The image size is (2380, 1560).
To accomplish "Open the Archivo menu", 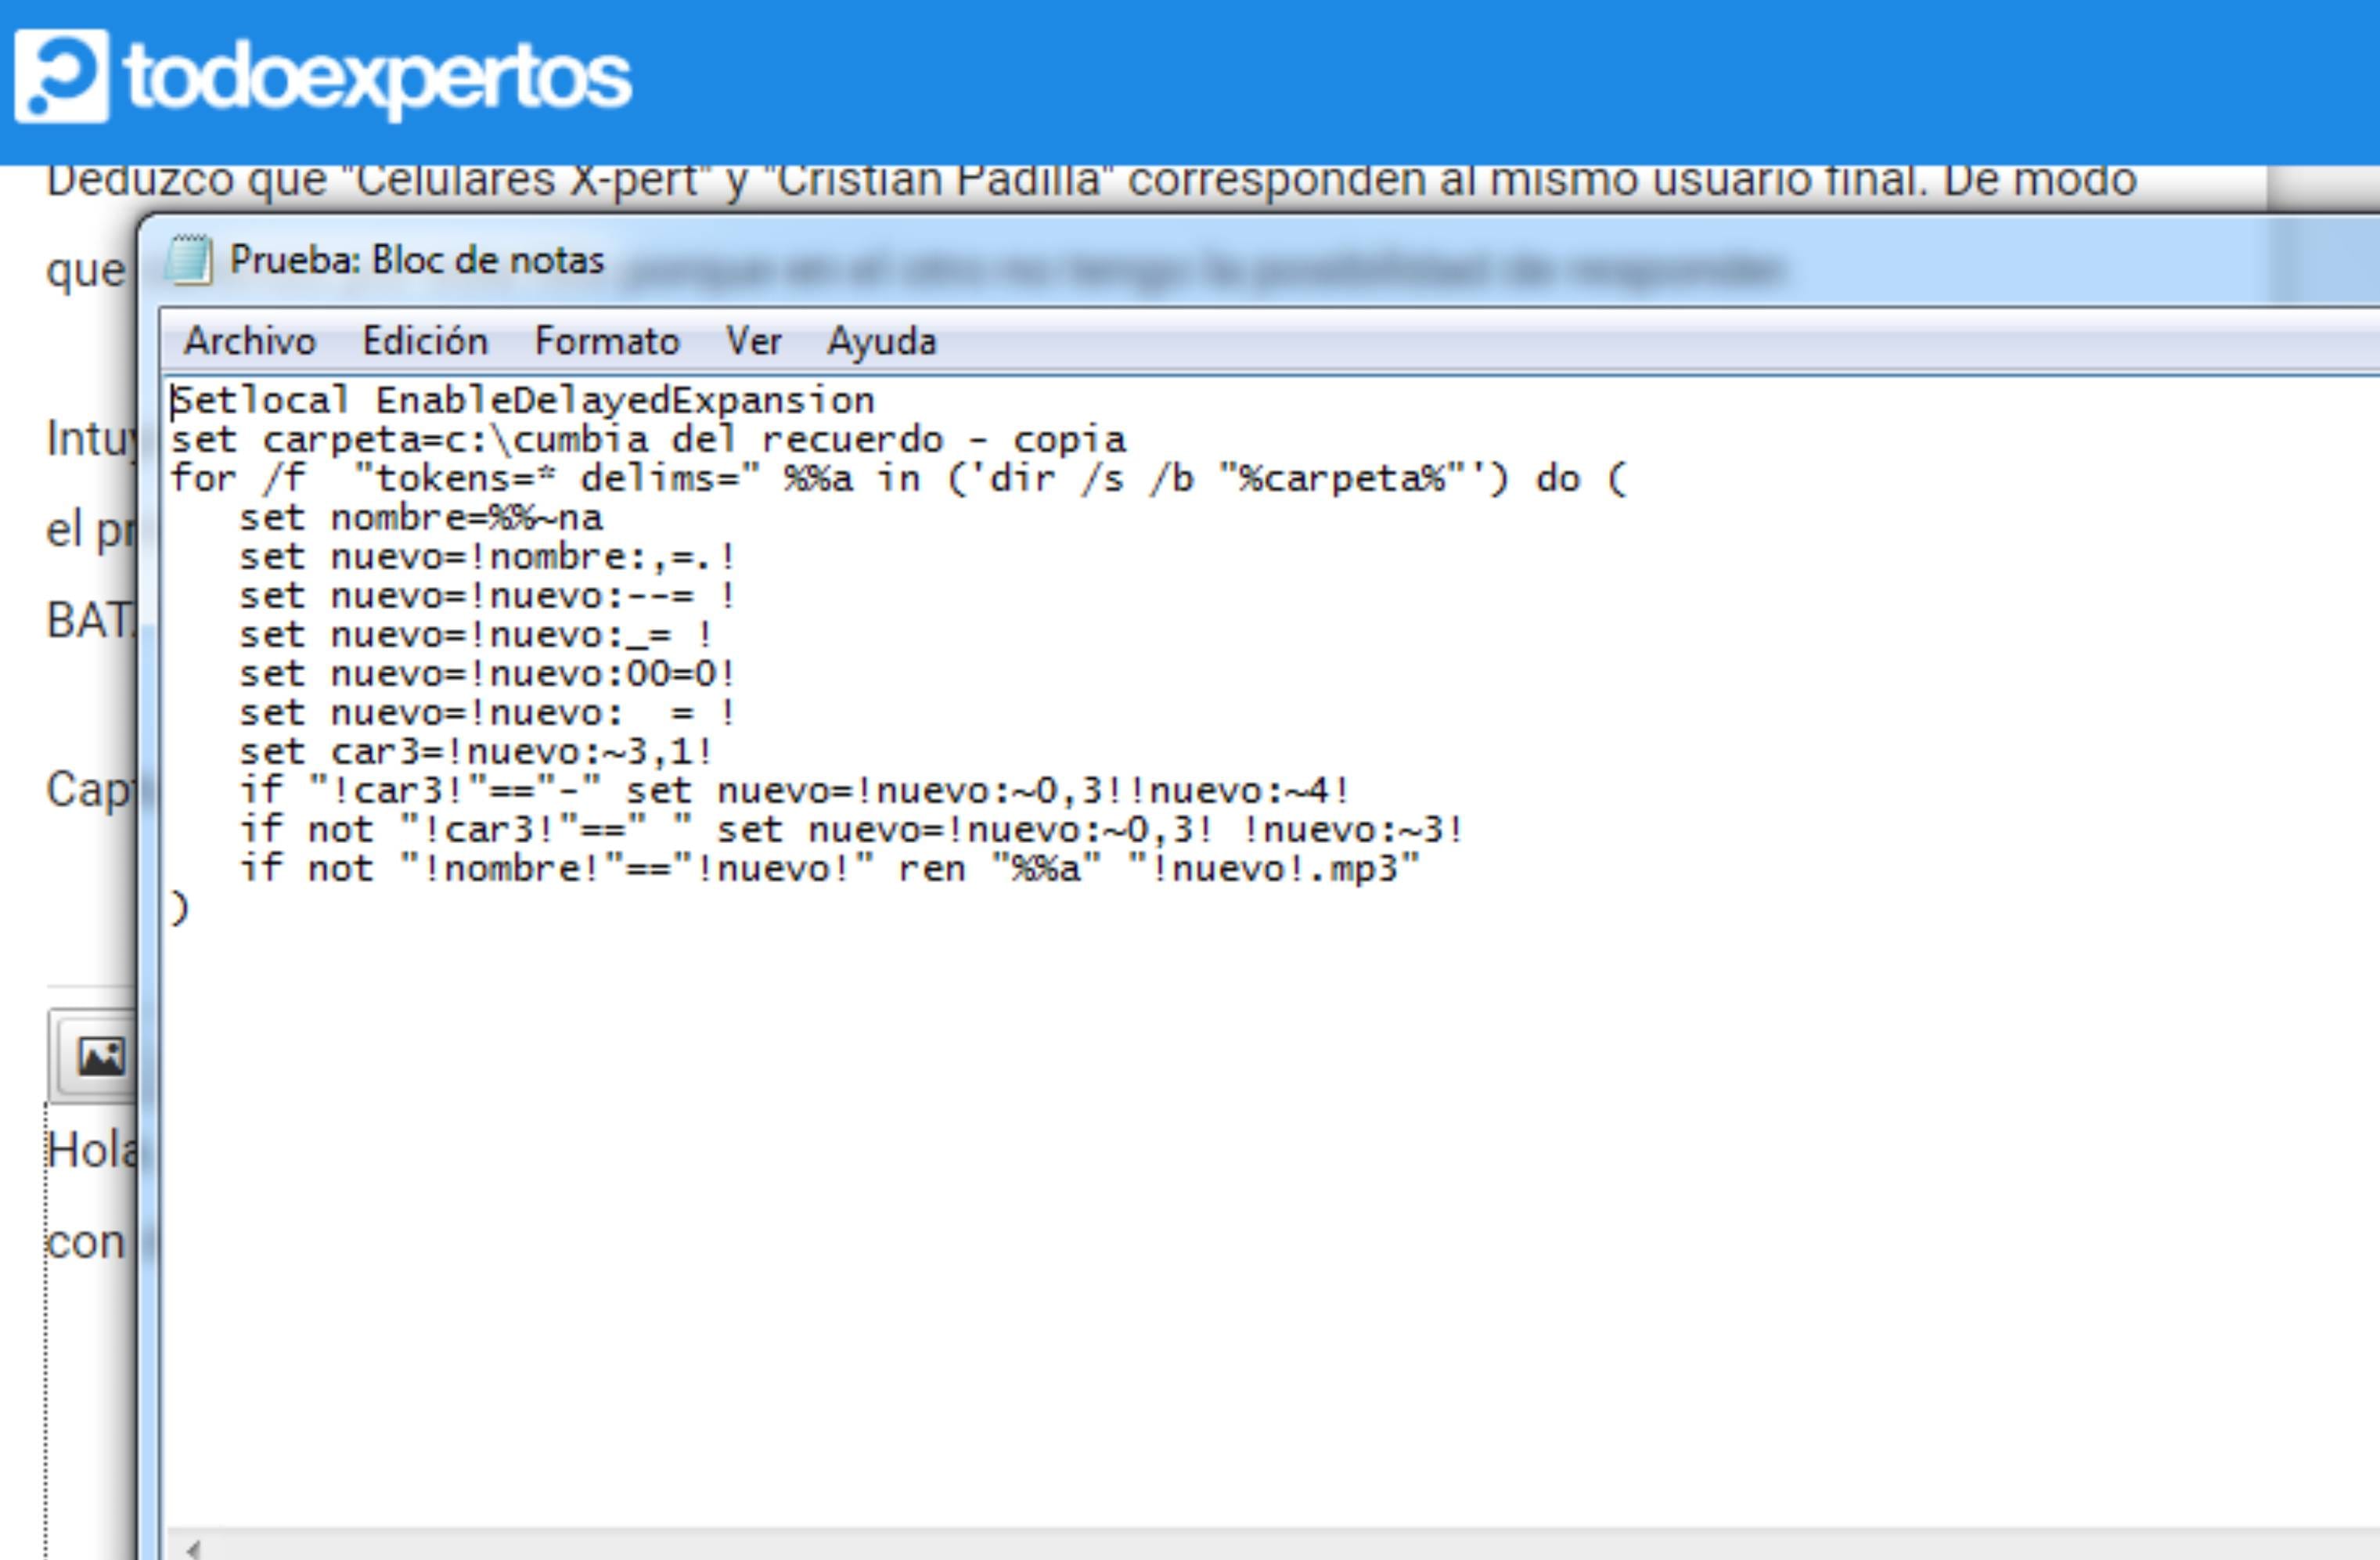I will coord(250,342).
